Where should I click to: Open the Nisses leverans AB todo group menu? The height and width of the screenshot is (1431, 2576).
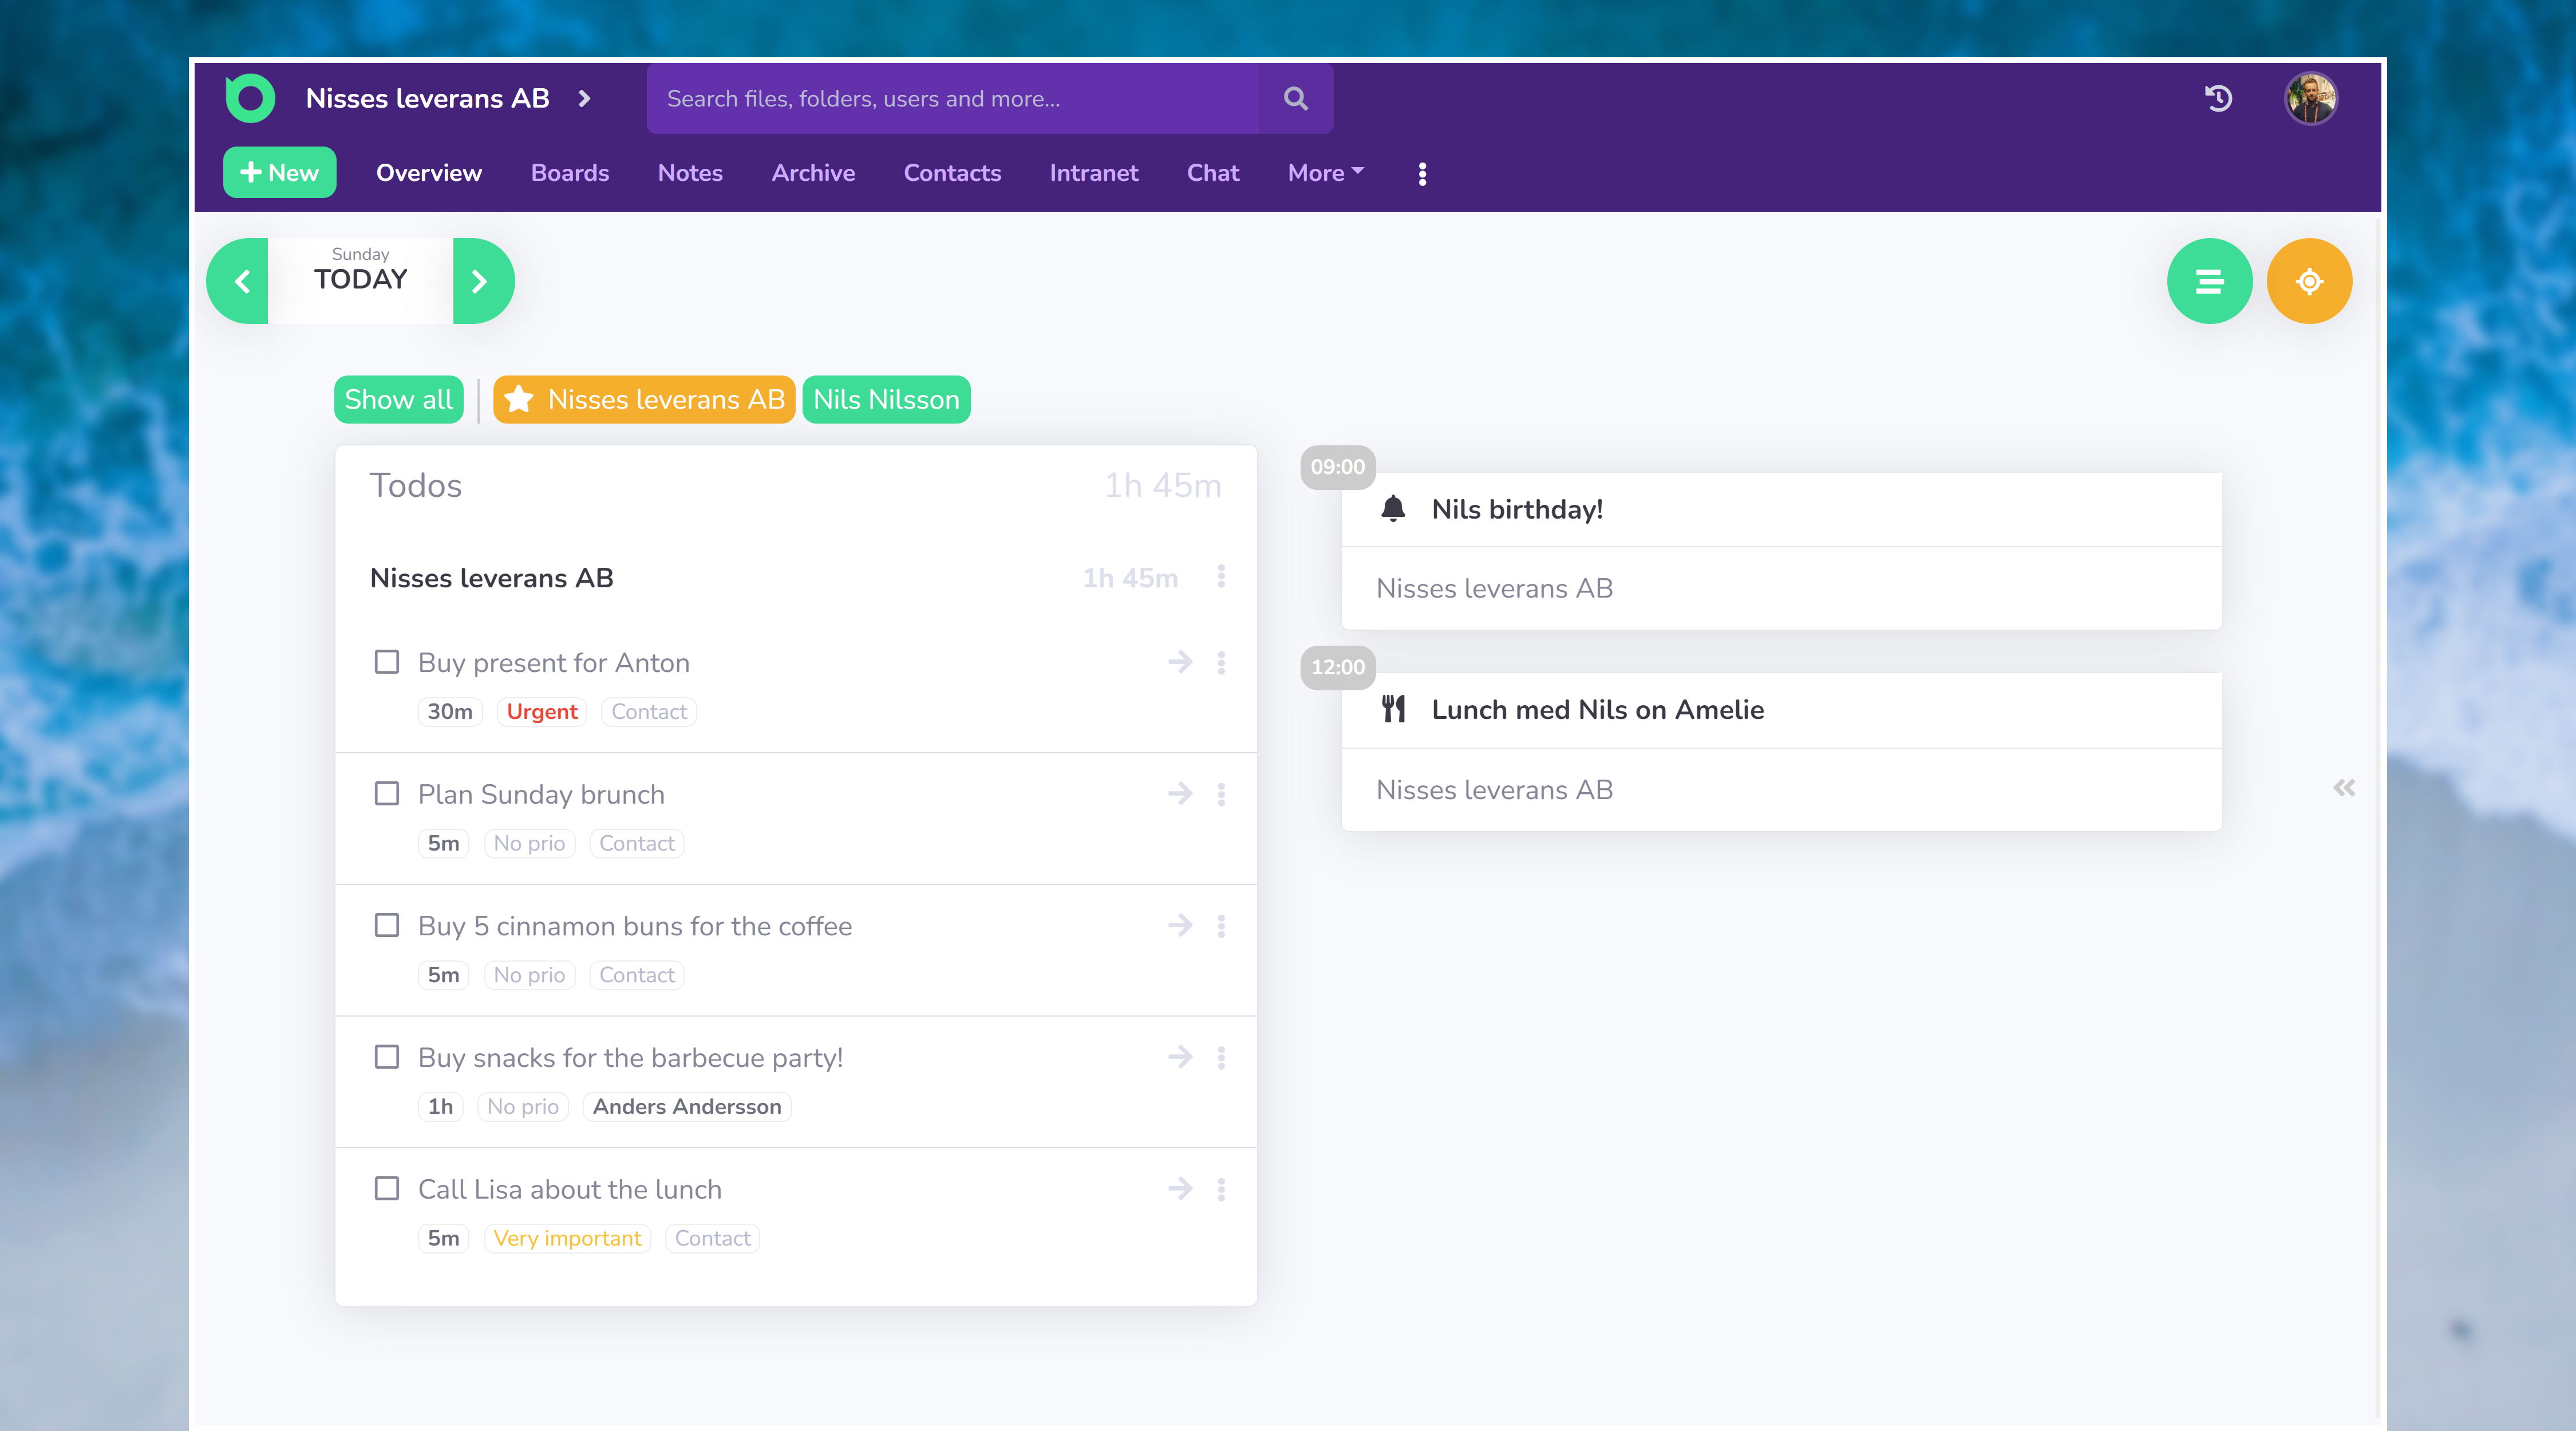click(x=1221, y=577)
